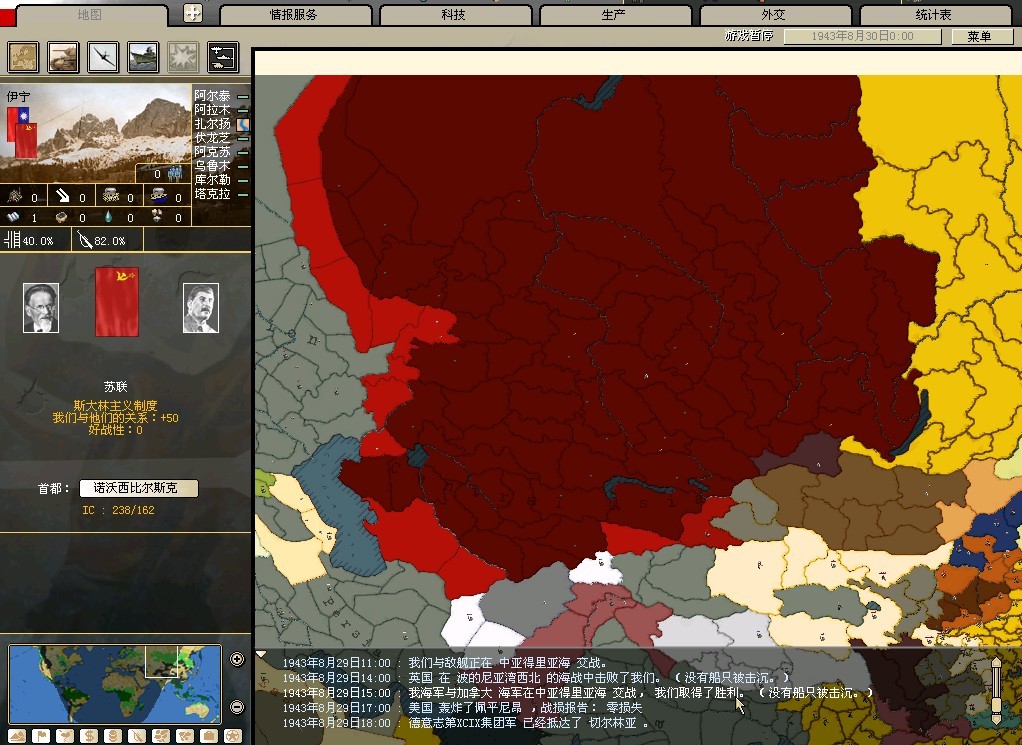This screenshot has height=745, width=1022.
Task: Click the world minimap
Action: coord(115,684)
